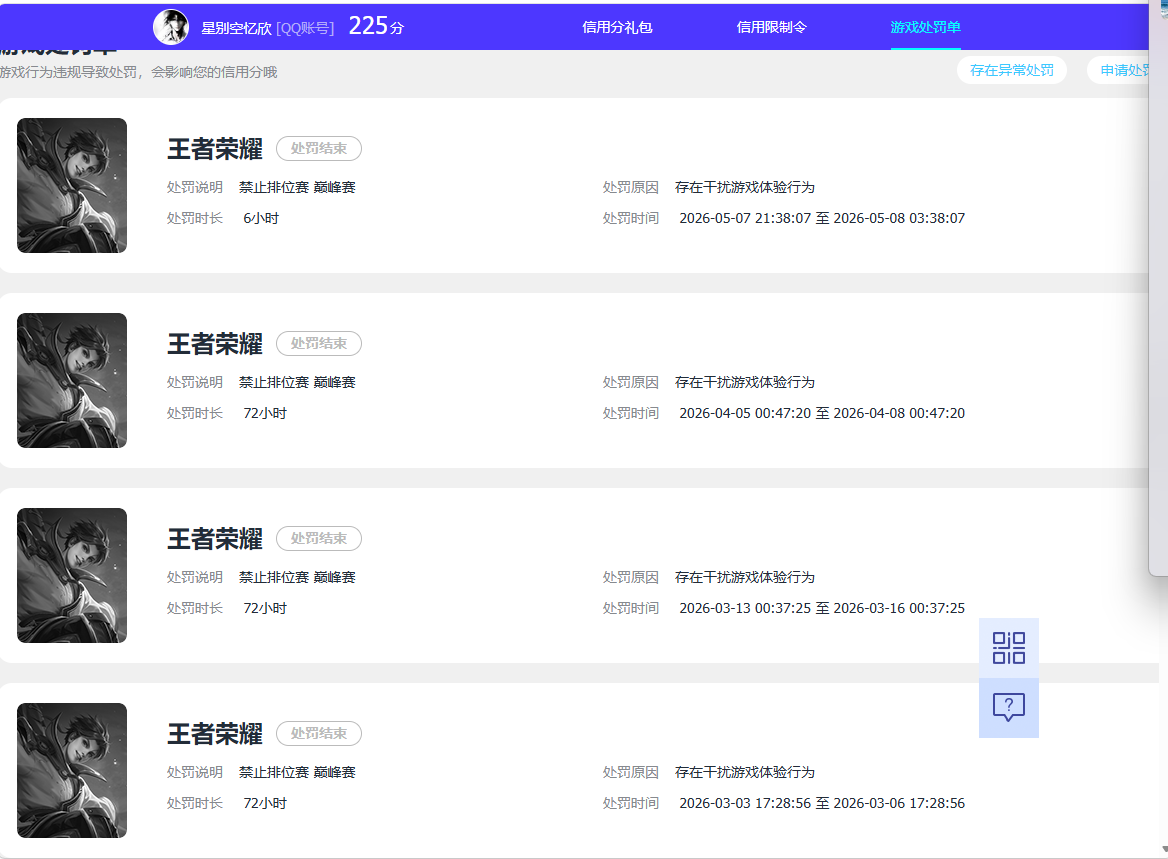Click 处罚结束 badge on the 2026-05-07 penalty
This screenshot has height=859, width=1168.
coord(319,148)
